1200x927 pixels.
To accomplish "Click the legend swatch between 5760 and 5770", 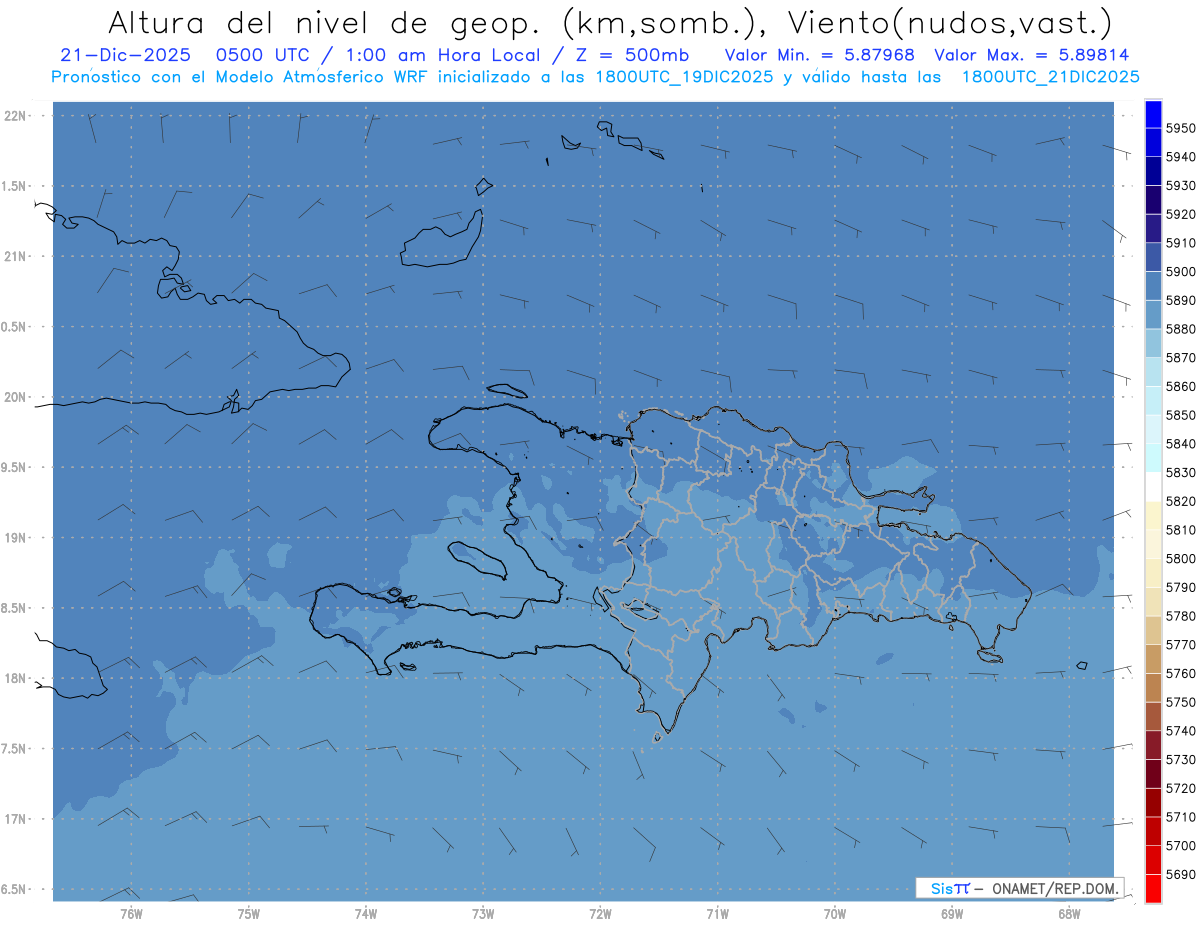I will tap(1153, 659).
